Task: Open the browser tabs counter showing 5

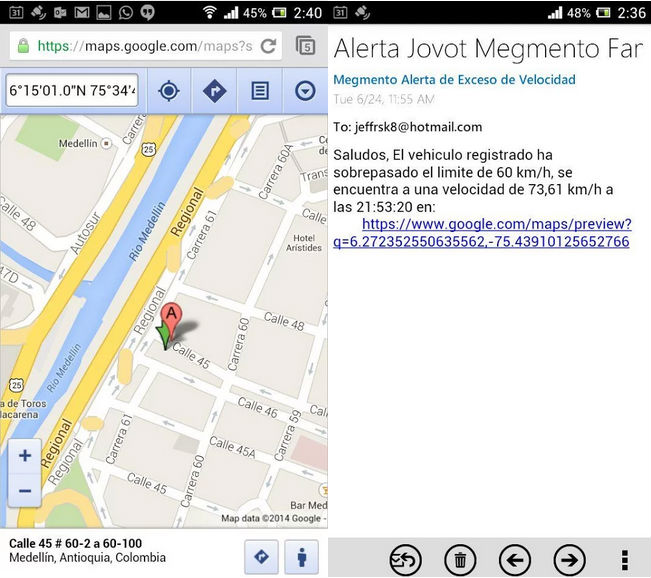Action: tap(306, 46)
